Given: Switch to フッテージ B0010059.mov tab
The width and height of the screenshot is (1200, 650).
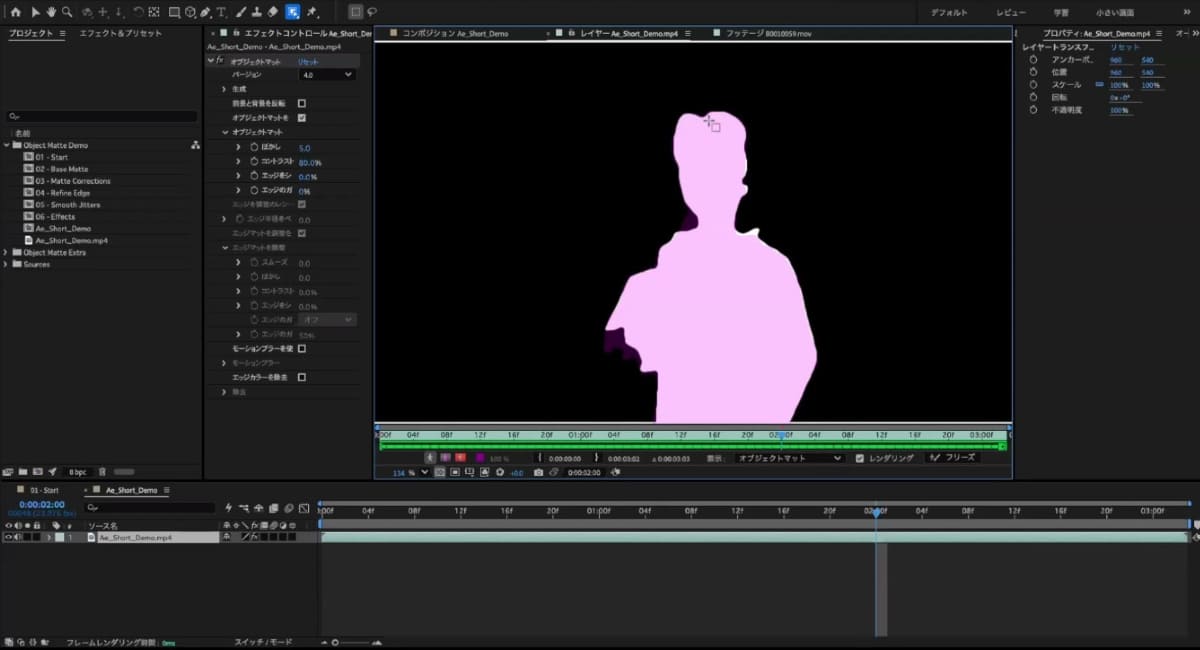Looking at the screenshot, I should (x=769, y=33).
